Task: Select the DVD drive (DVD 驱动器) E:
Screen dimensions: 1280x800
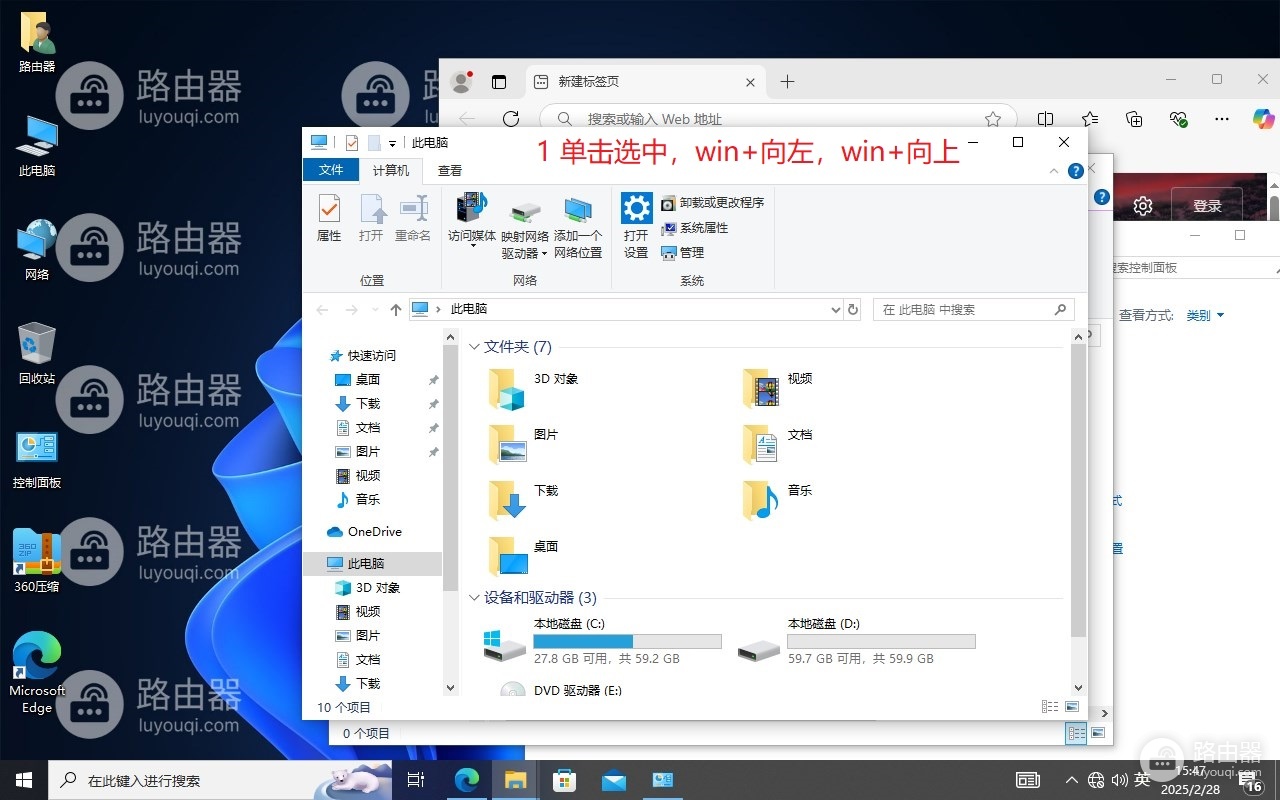Action: [x=562, y=690]
